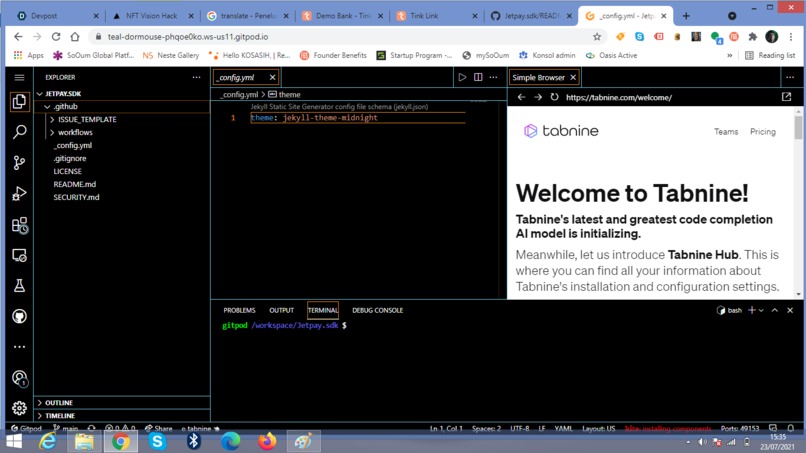The height and width of the screenshot is (453, 806).
Task: Show additional views ellipsis in activity bar
Action: (x=19, y=347)
